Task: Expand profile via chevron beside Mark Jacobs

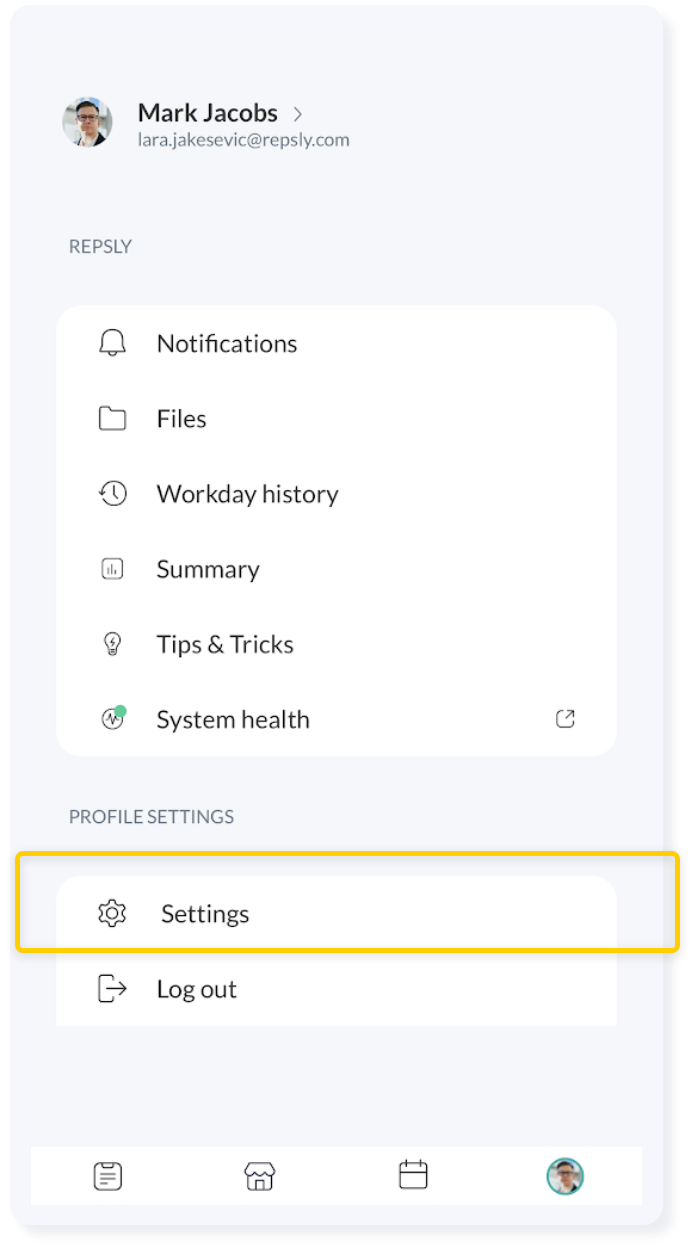Action: click(x=297, y=114)
